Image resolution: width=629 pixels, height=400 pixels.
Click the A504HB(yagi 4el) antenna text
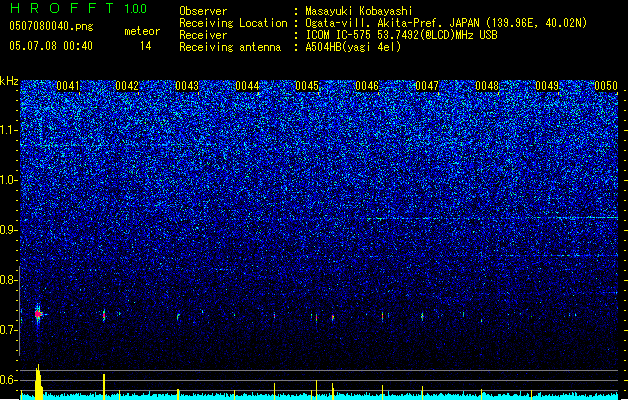coord(353,47)
